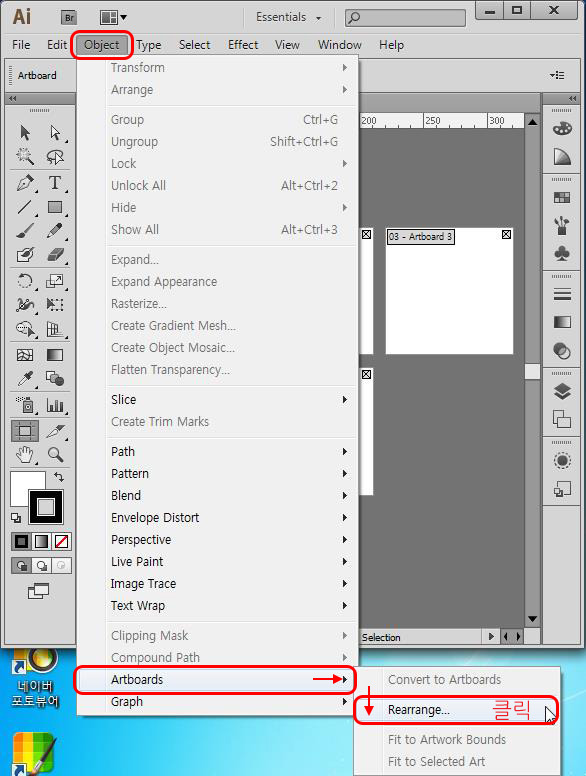Select the Scale tool
This screenshot has width=586, height=776.
pos(55,281)
